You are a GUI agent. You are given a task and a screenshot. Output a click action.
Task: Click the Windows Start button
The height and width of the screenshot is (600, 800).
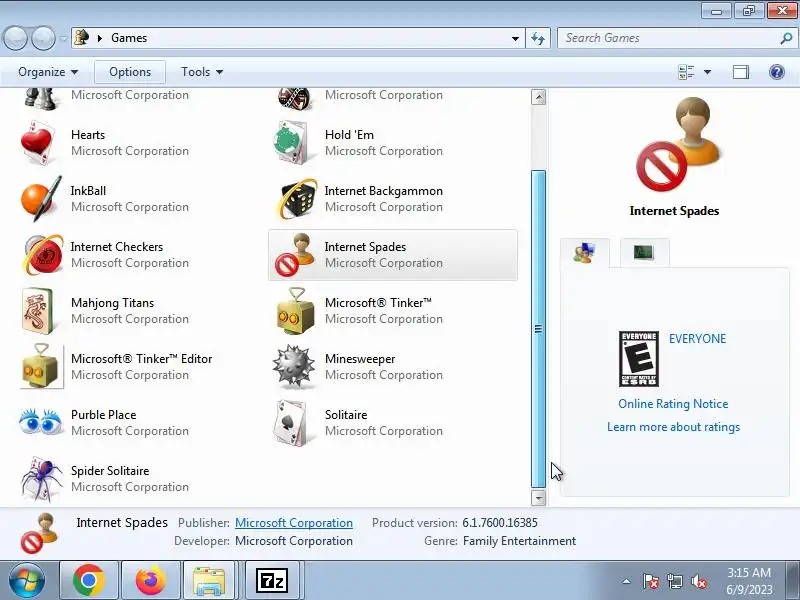coord(26,580)
